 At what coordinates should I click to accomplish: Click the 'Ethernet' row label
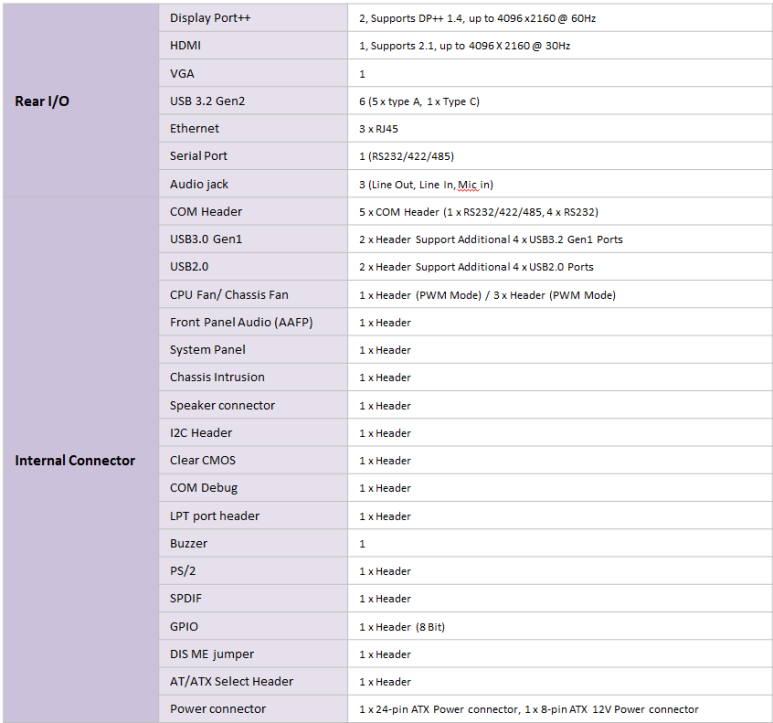[194, 129]
